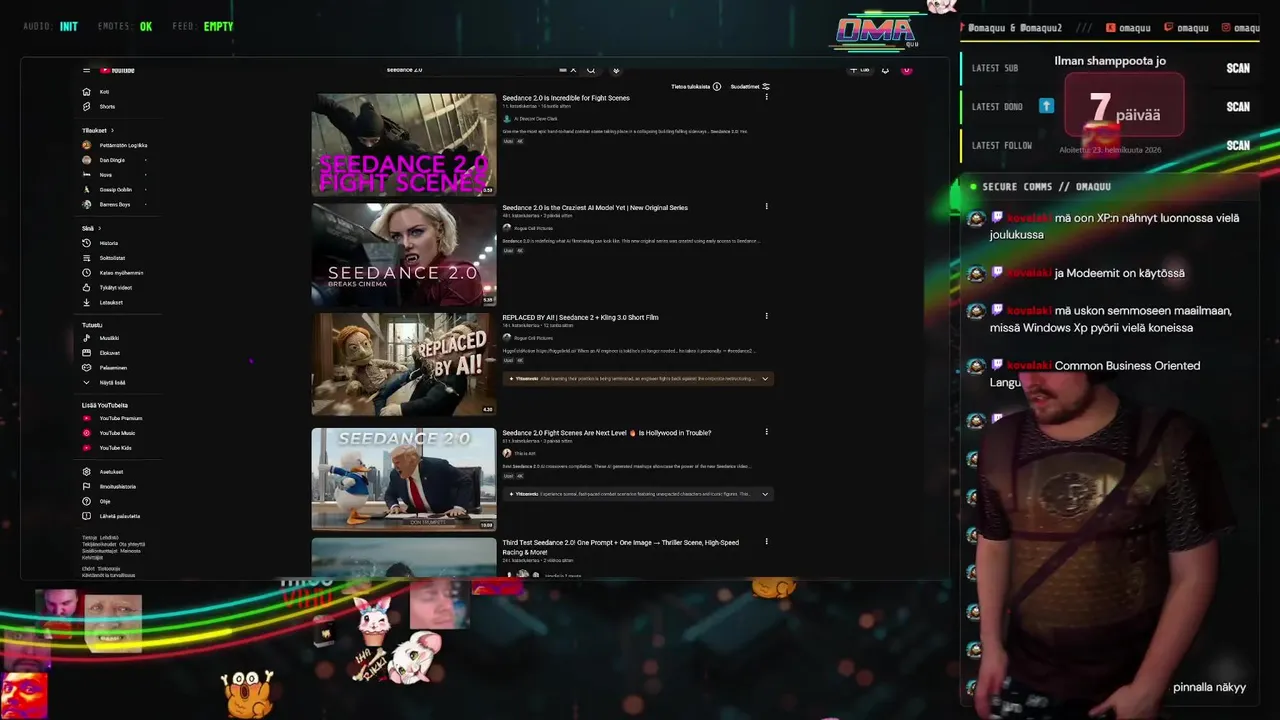Open Nova channel in subscriptions

click(x=97, y=175)
